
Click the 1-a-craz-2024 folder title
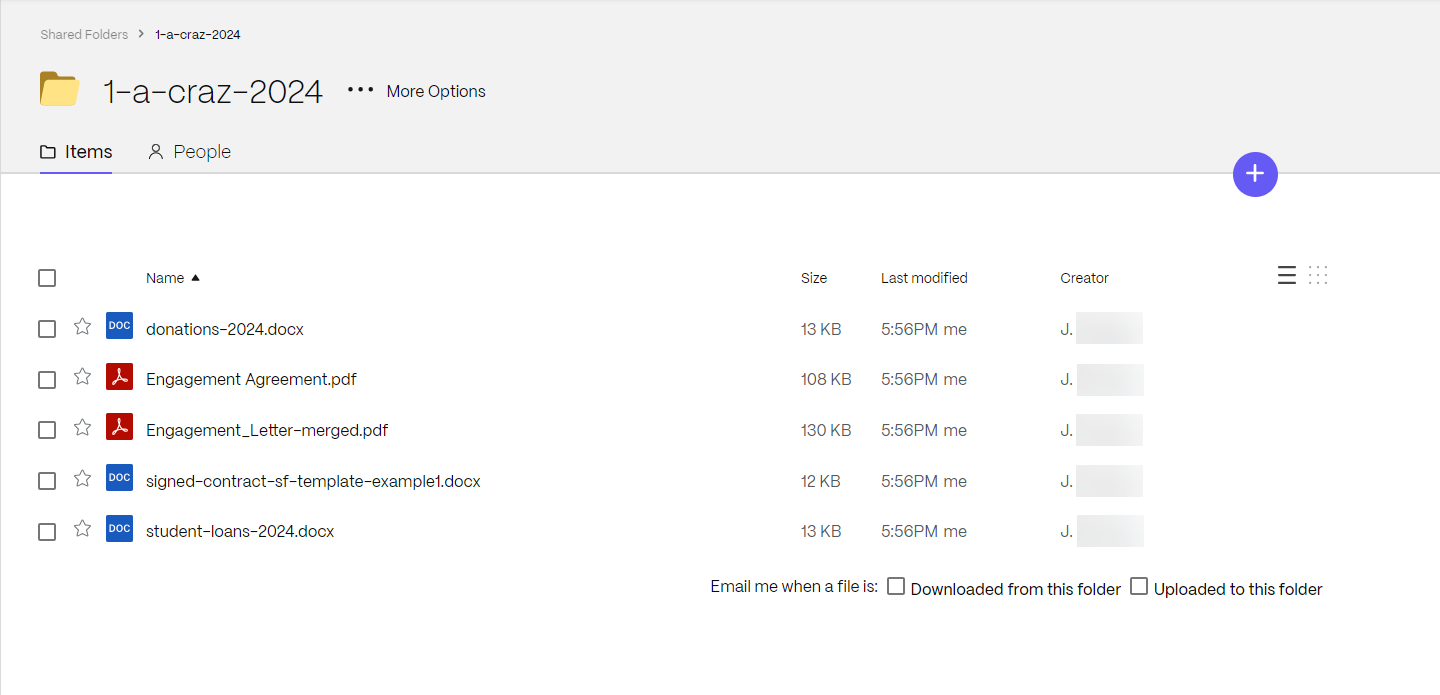213,91
